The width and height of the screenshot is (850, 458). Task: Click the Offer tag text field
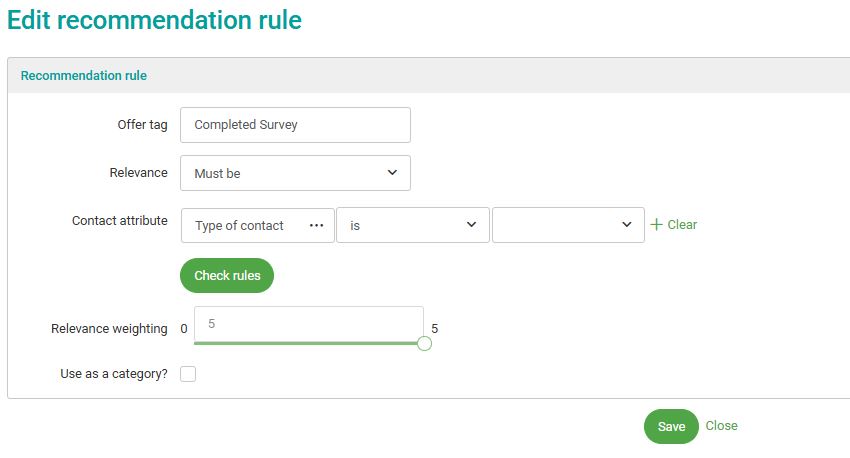coord(295,125)
